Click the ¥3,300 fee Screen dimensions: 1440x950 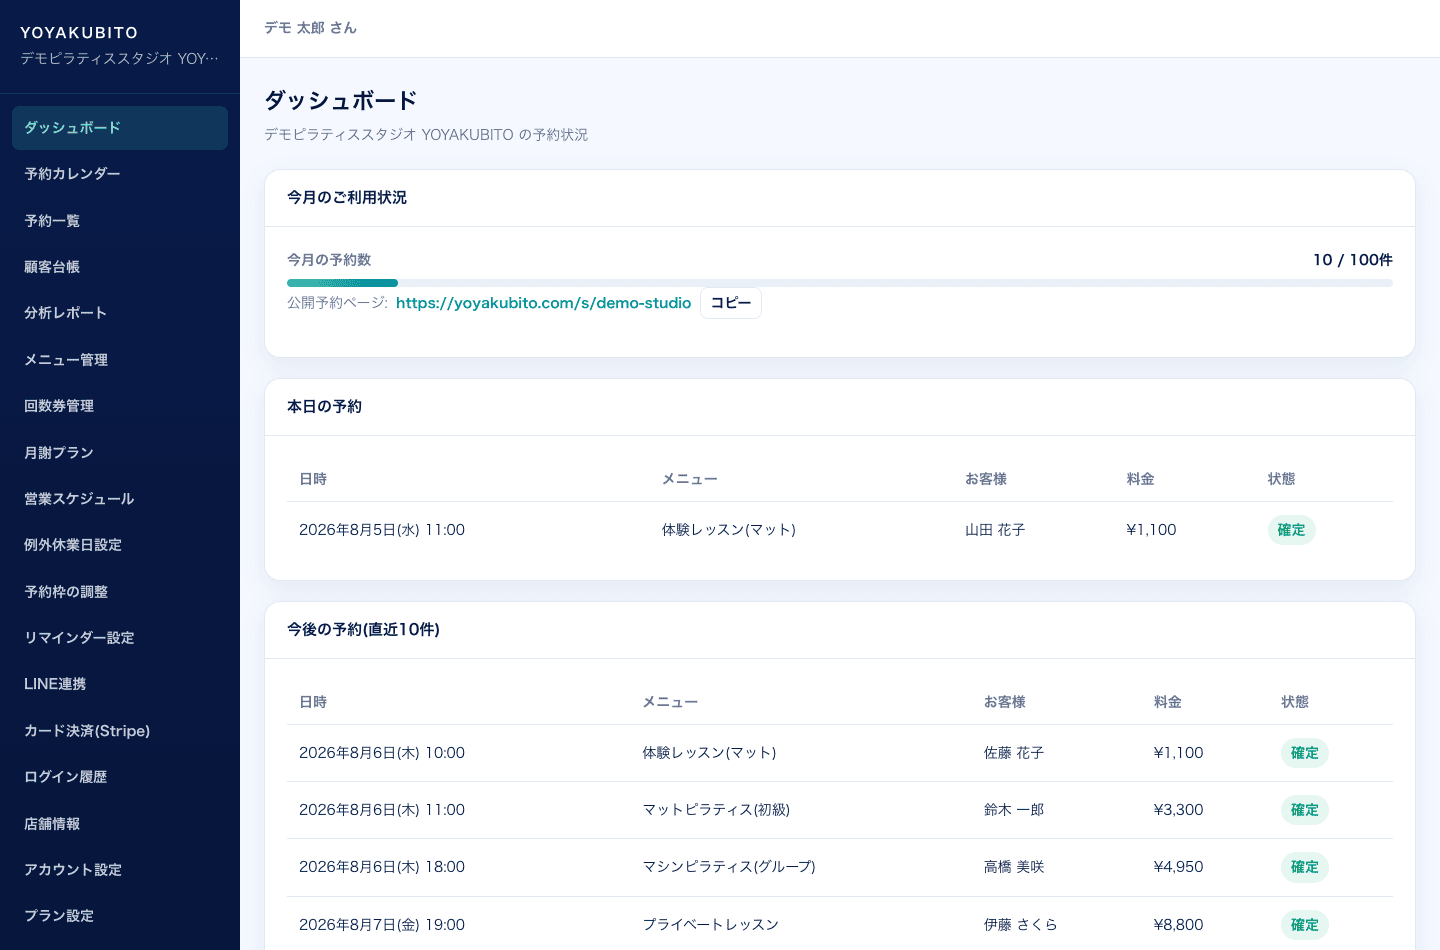point(1178,810)
